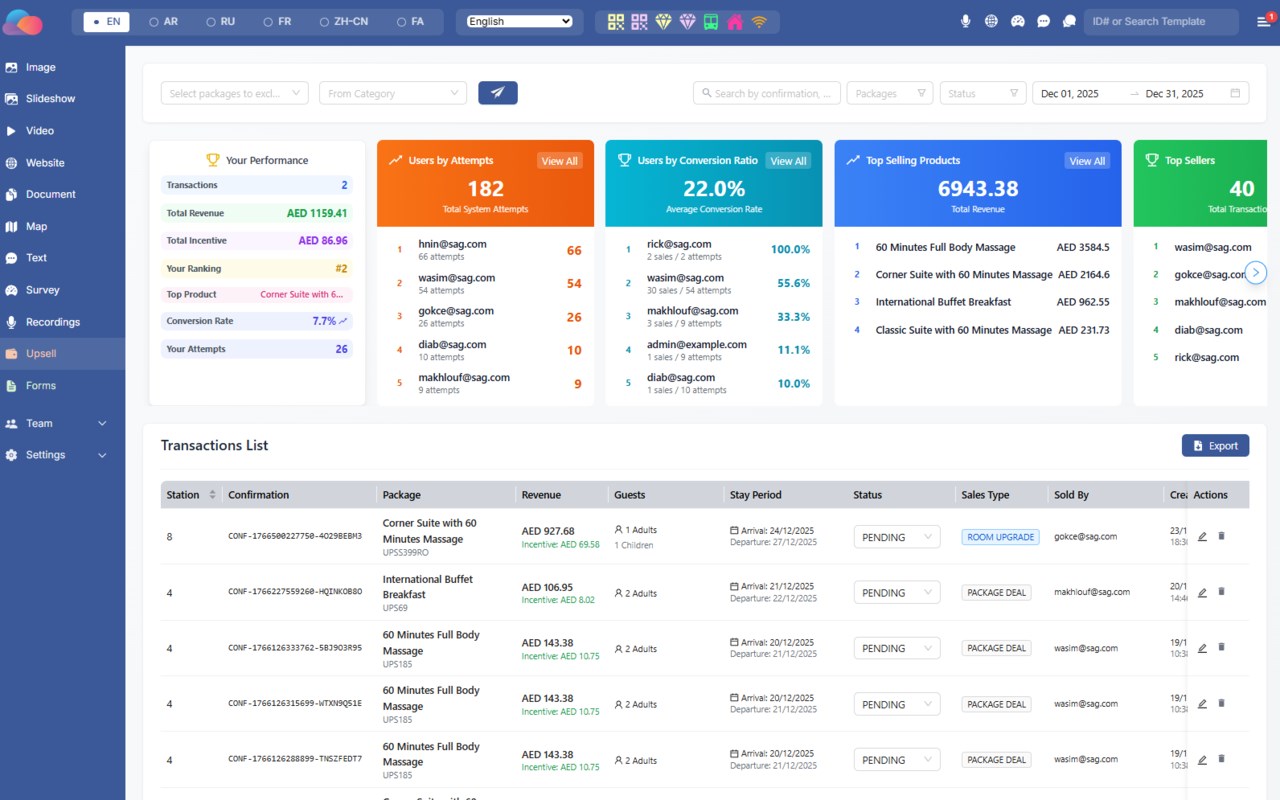1280x800 pixels.
Task: Open the Packages filter dropdown
Action: 890,93
